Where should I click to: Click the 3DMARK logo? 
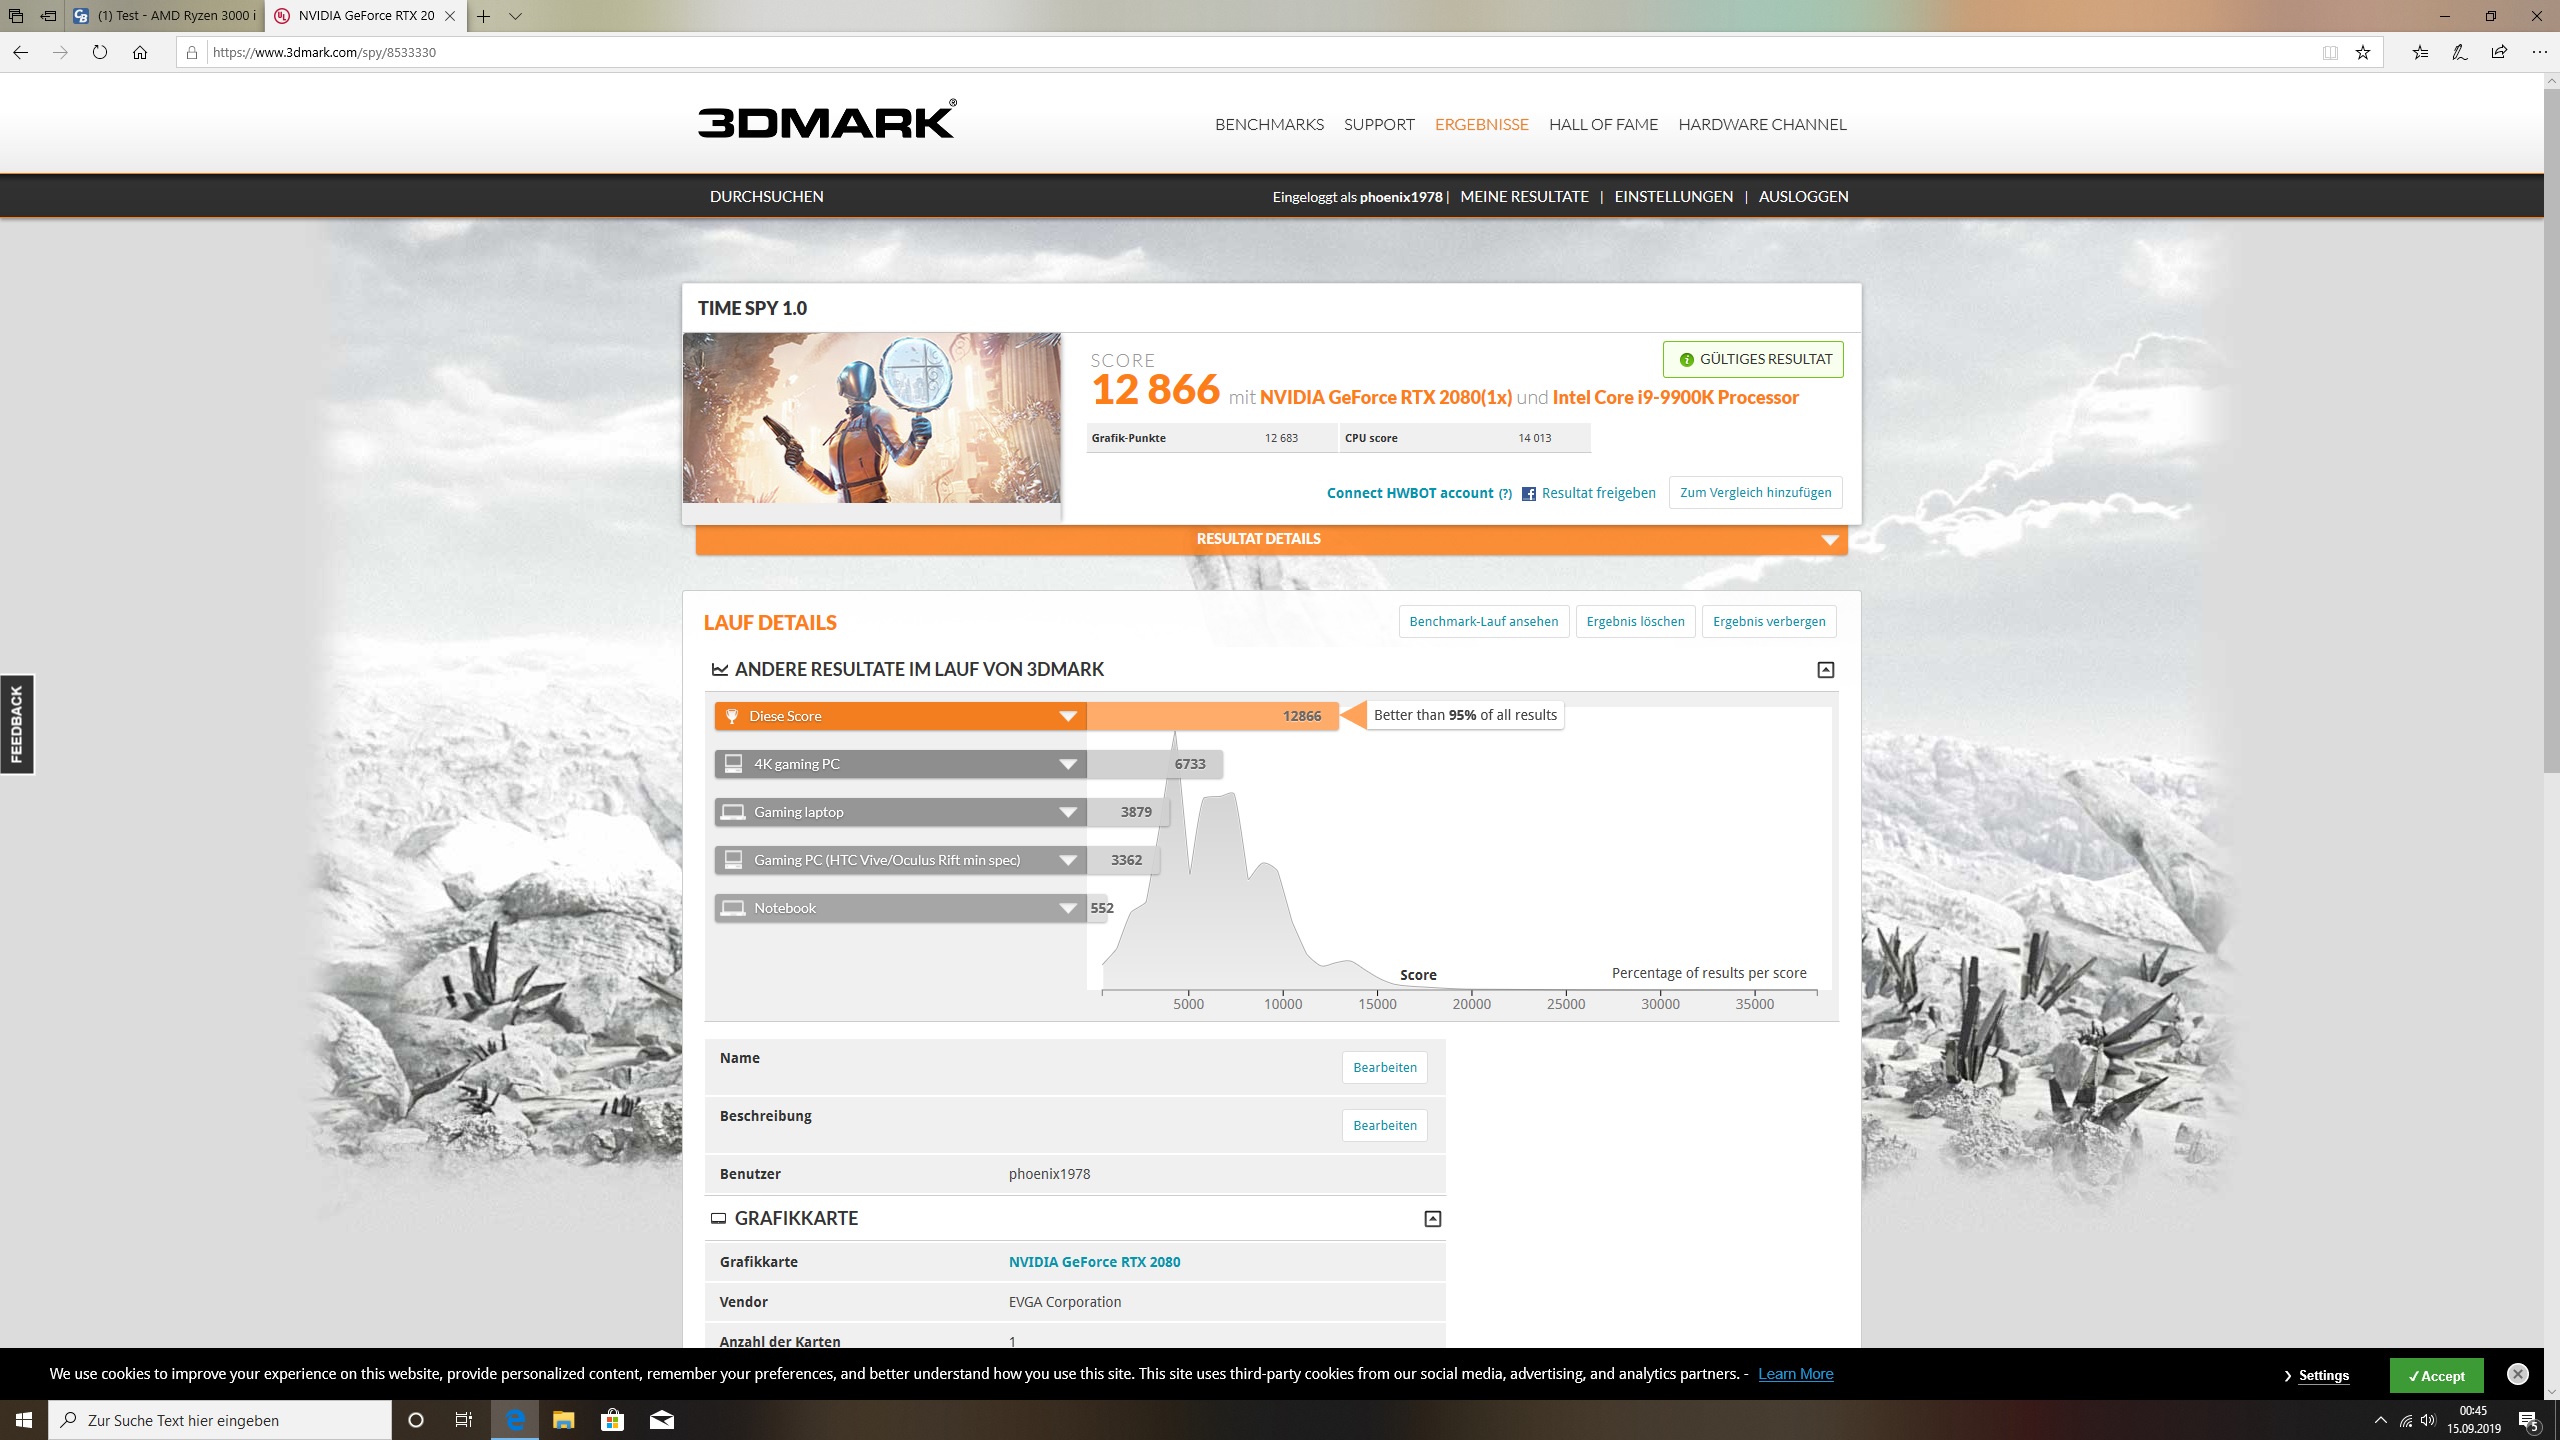[x=826, y=121]
